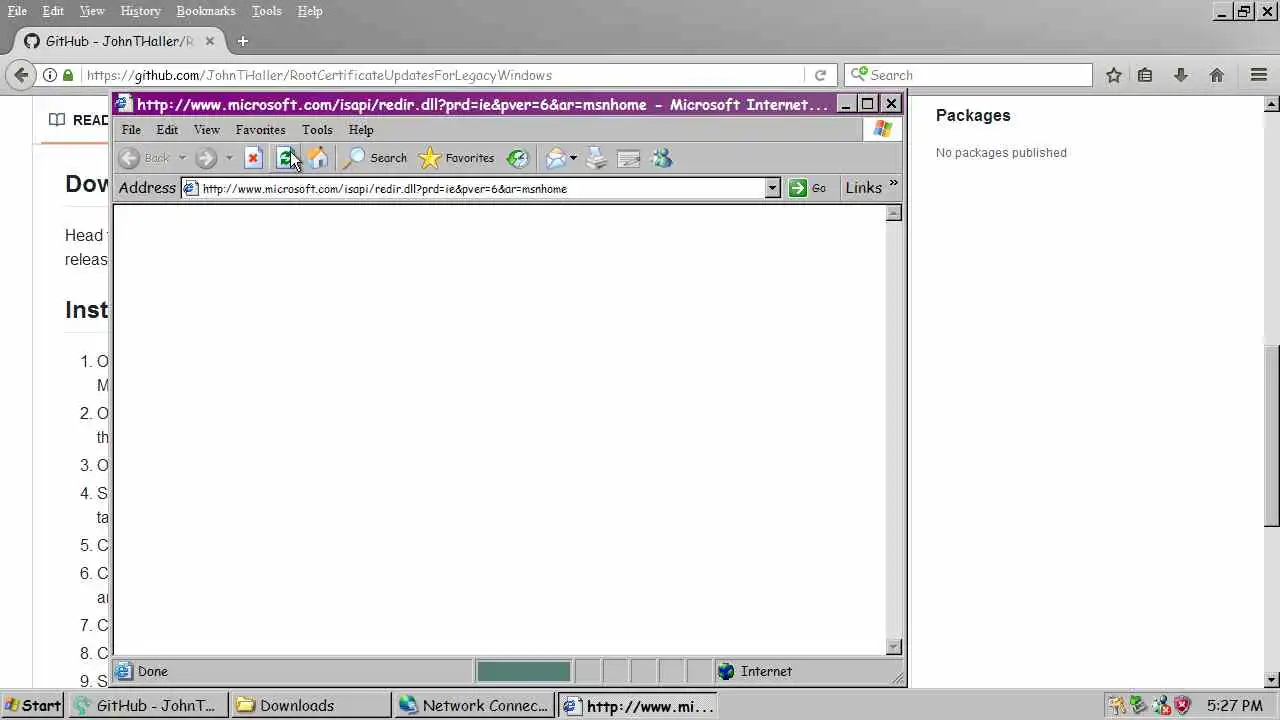The height and width of the screenshot is (720, 1280).
Task: Open the Address bar dropdown list
Action: click(772, 188)
